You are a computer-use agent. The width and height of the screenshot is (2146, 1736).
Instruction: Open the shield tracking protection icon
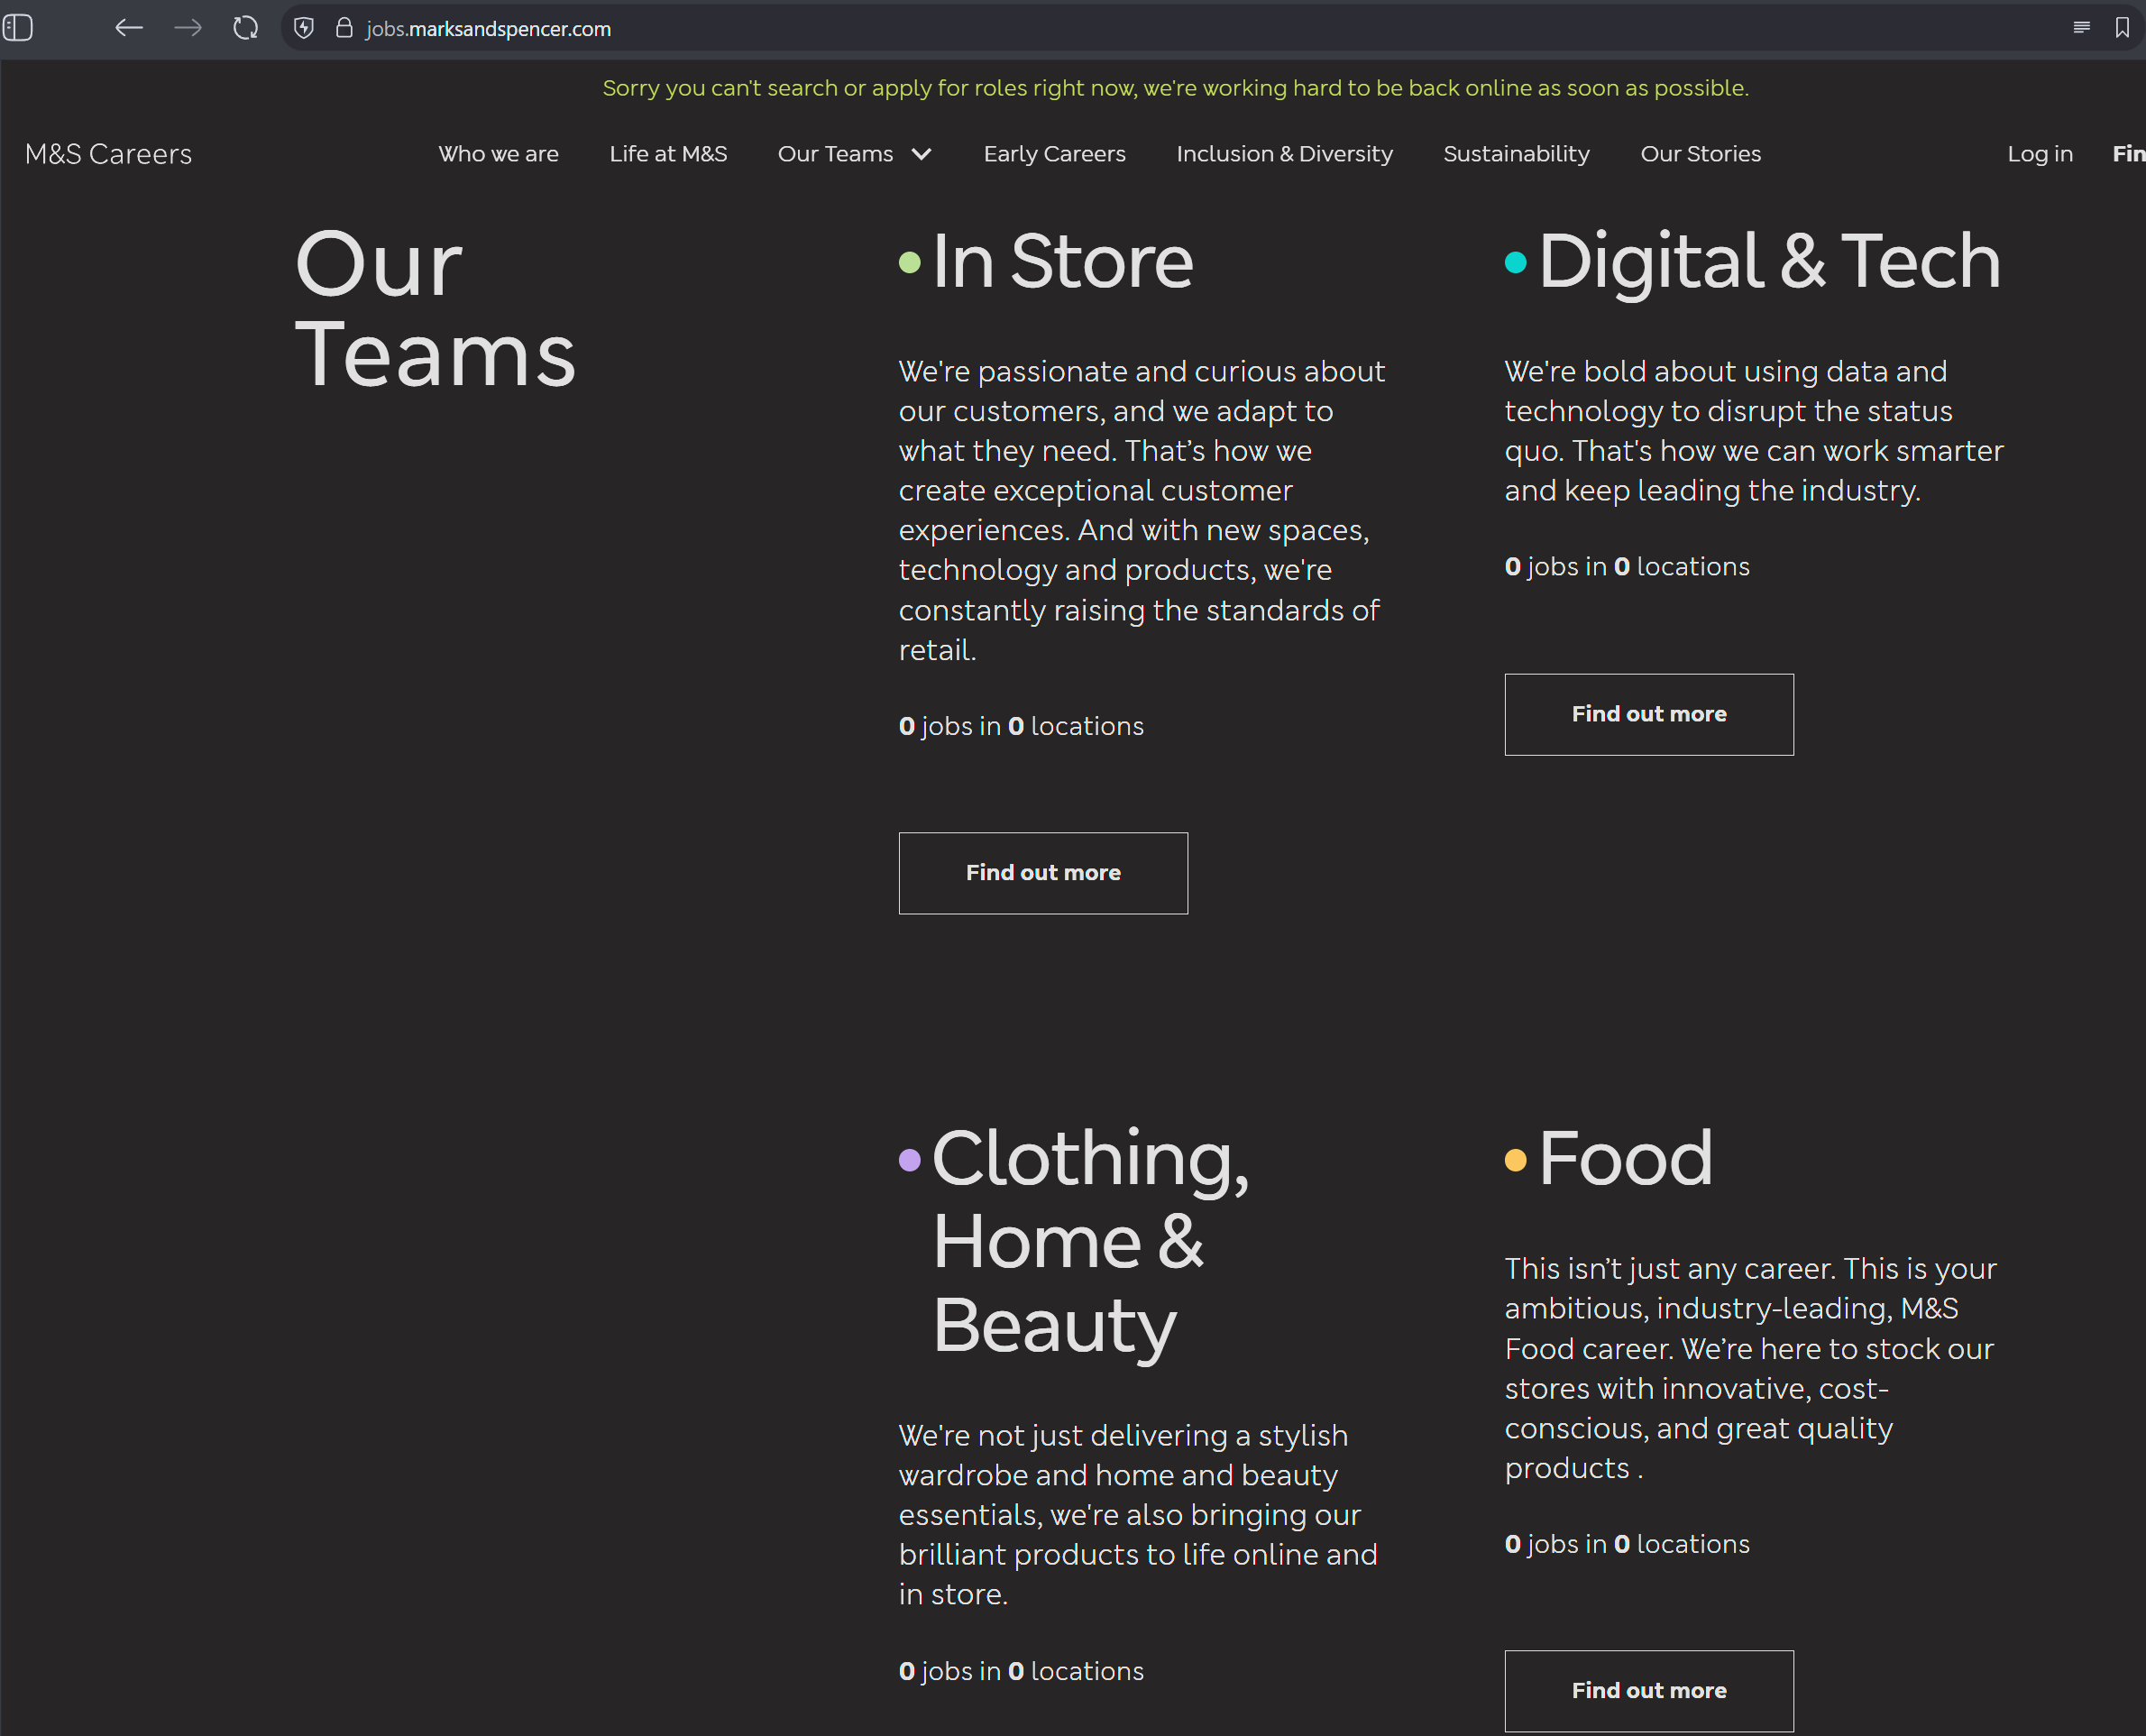[x=305, y=28]
